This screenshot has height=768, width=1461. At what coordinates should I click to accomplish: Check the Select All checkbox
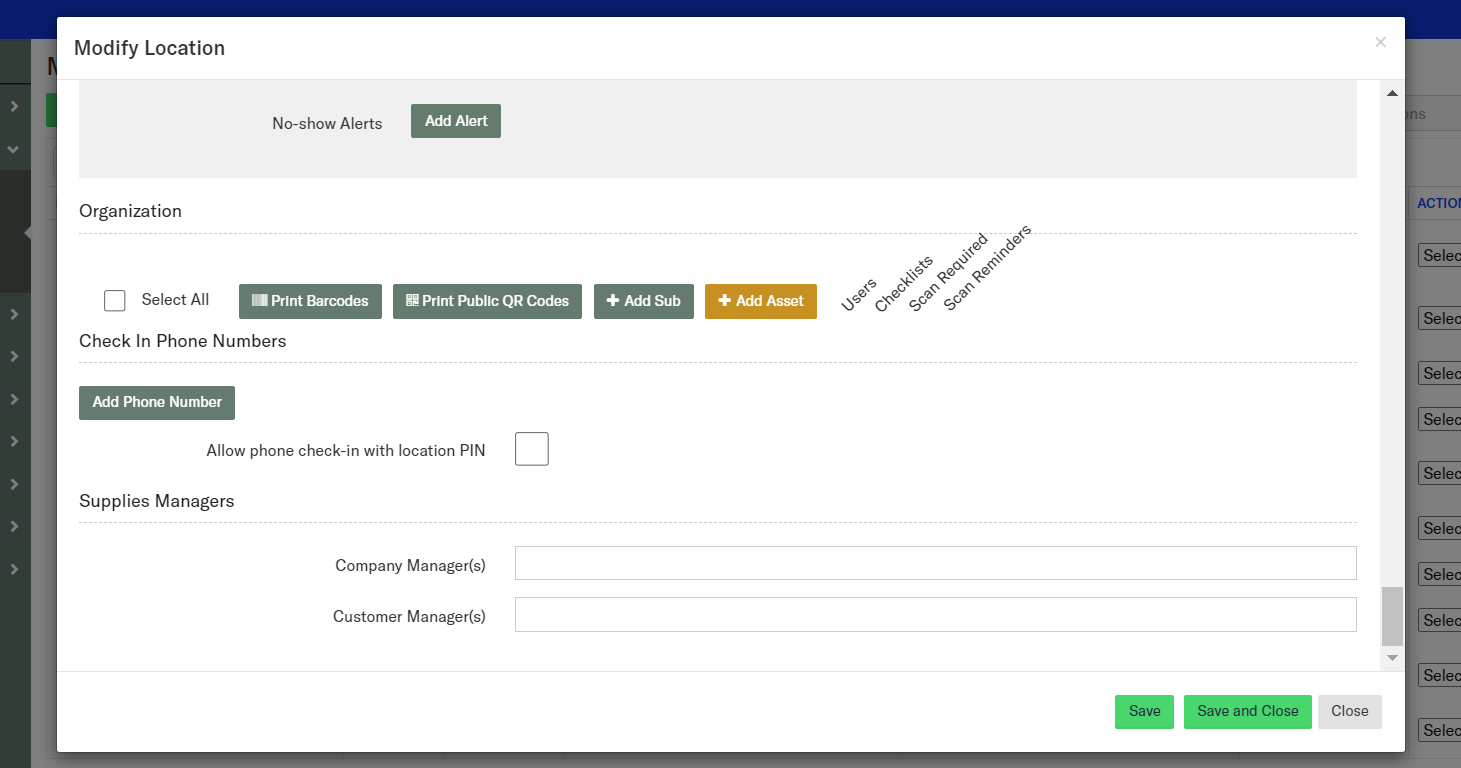(x=115, y=301)
